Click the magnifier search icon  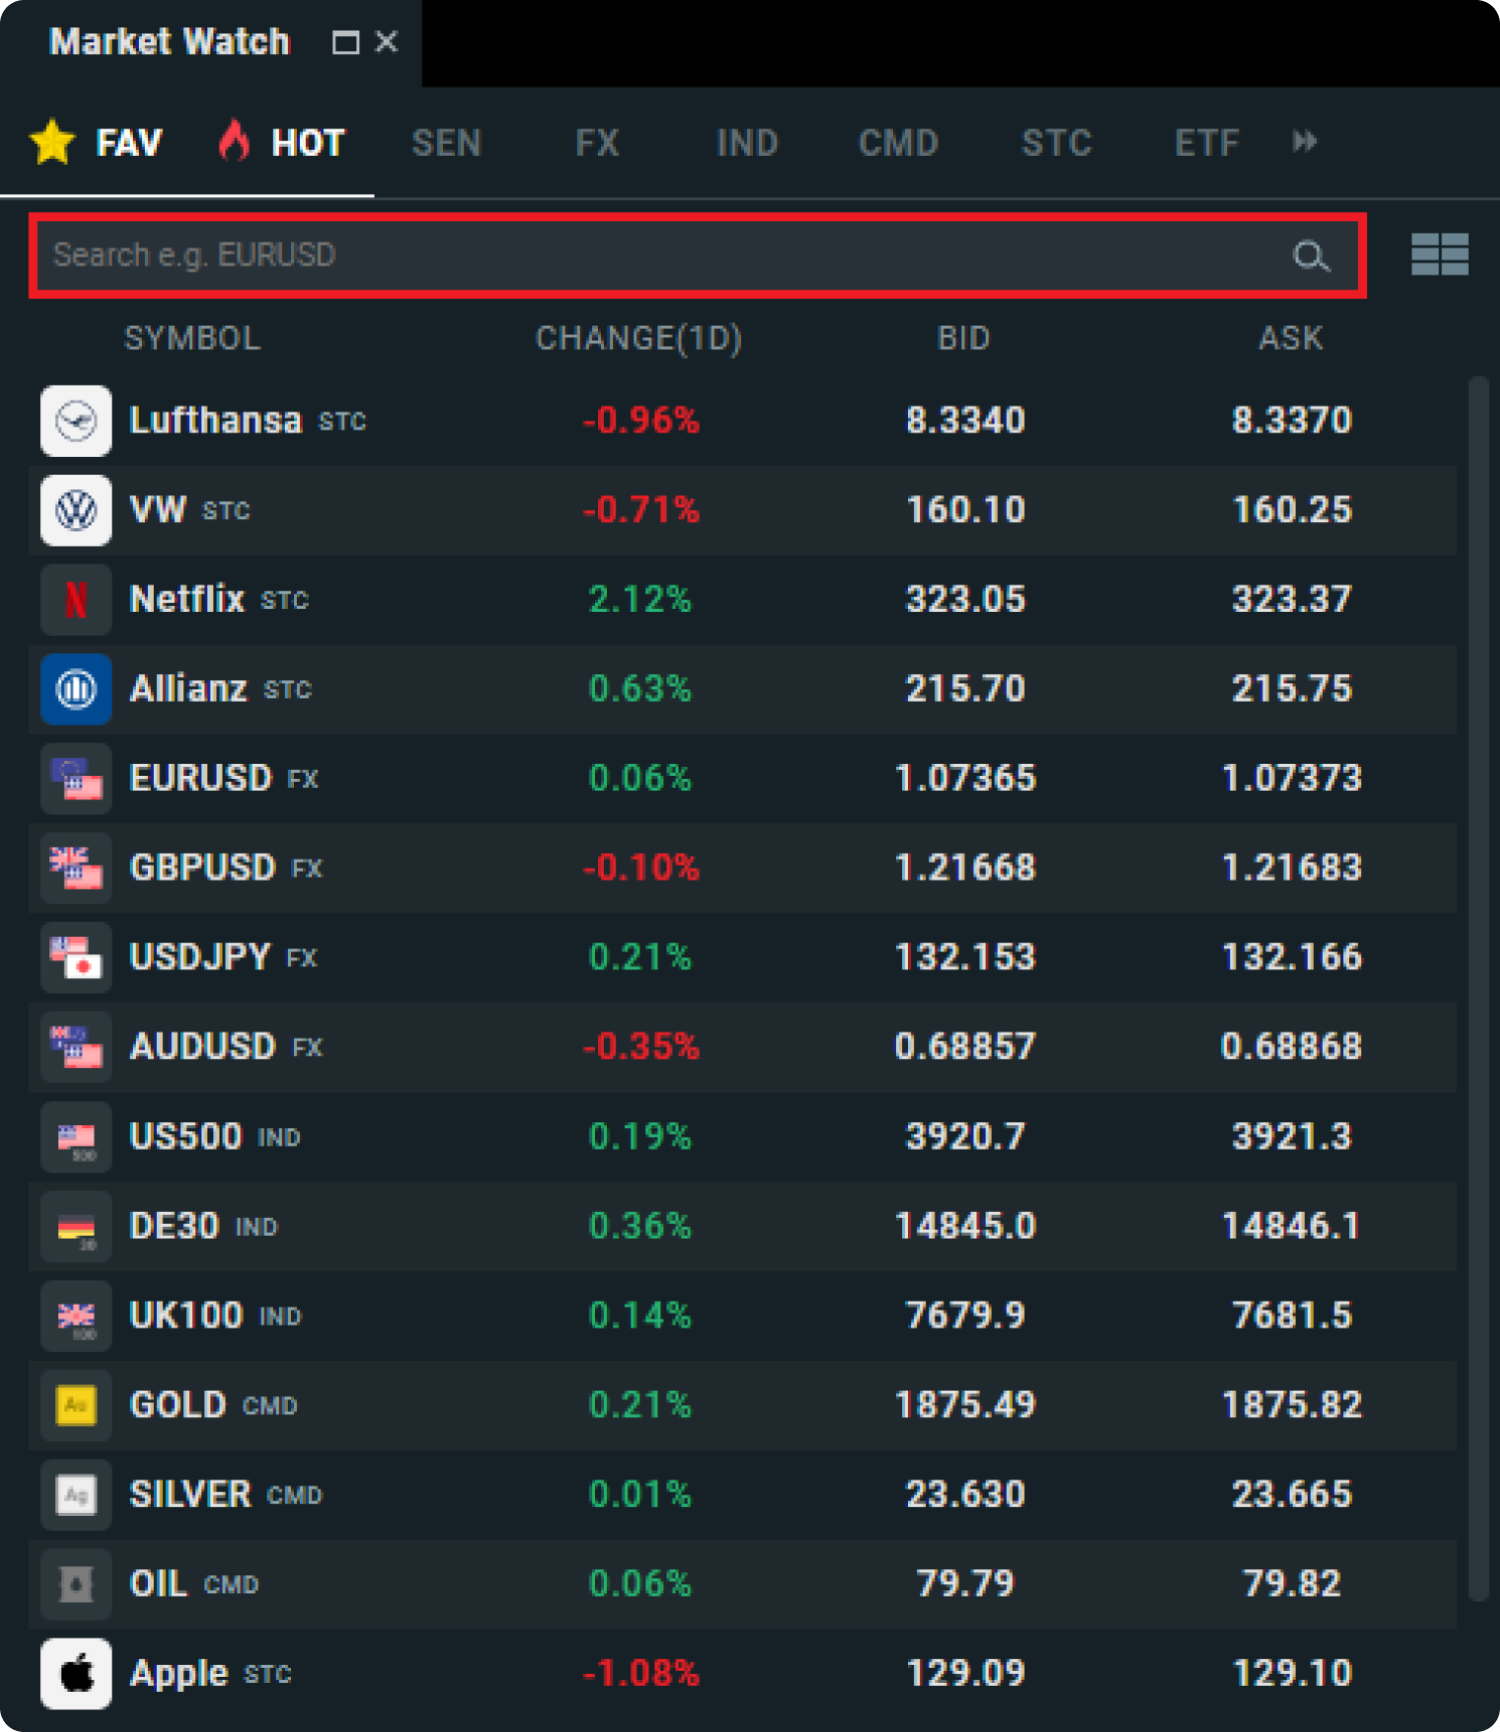point(1311,256)
